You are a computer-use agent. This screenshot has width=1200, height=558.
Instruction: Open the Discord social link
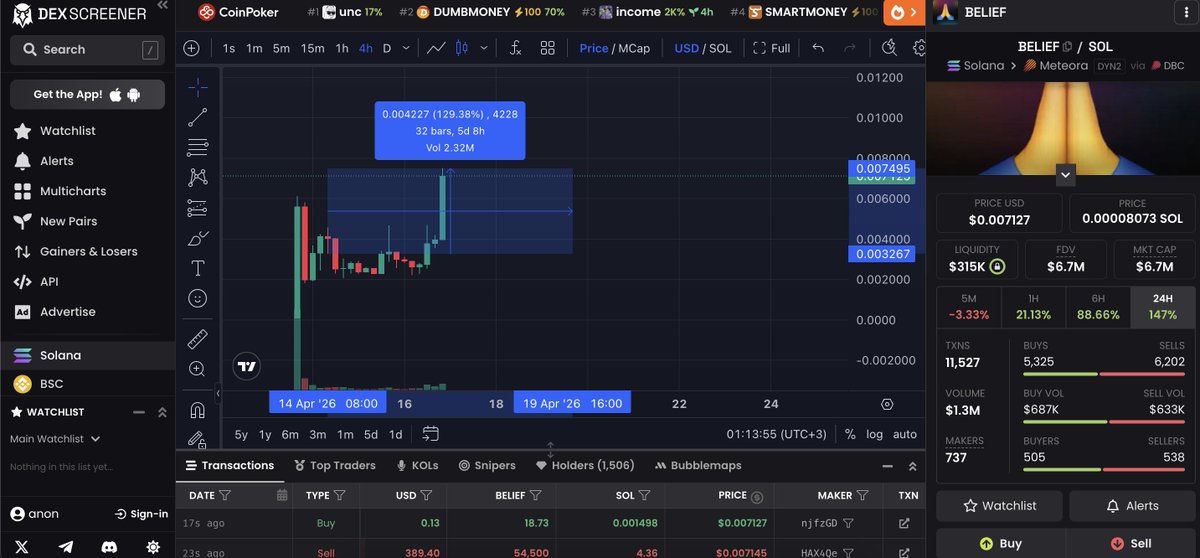(109, 546)
